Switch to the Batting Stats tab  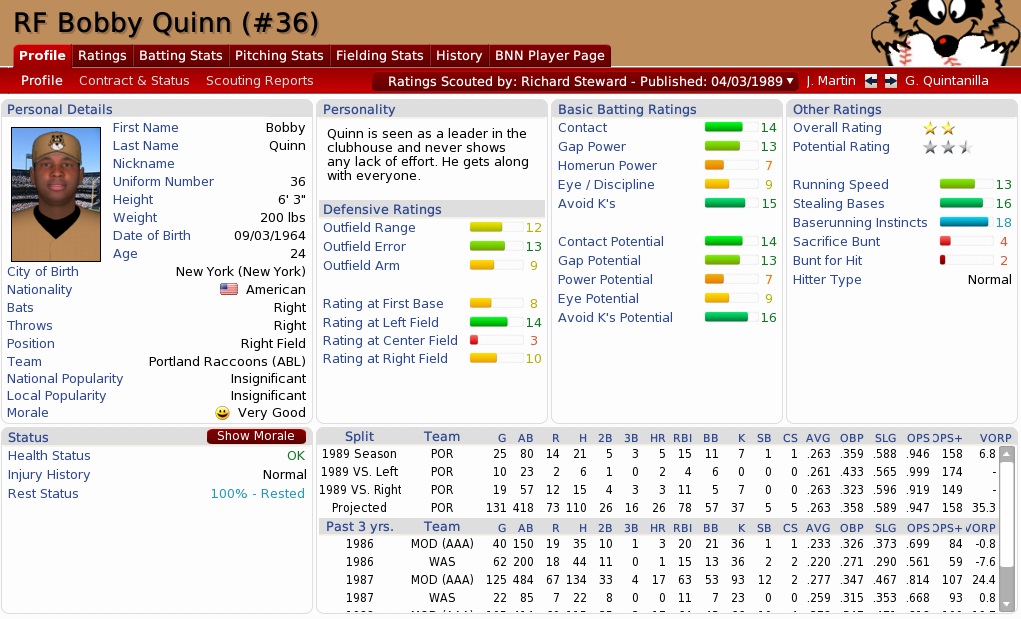180,56
